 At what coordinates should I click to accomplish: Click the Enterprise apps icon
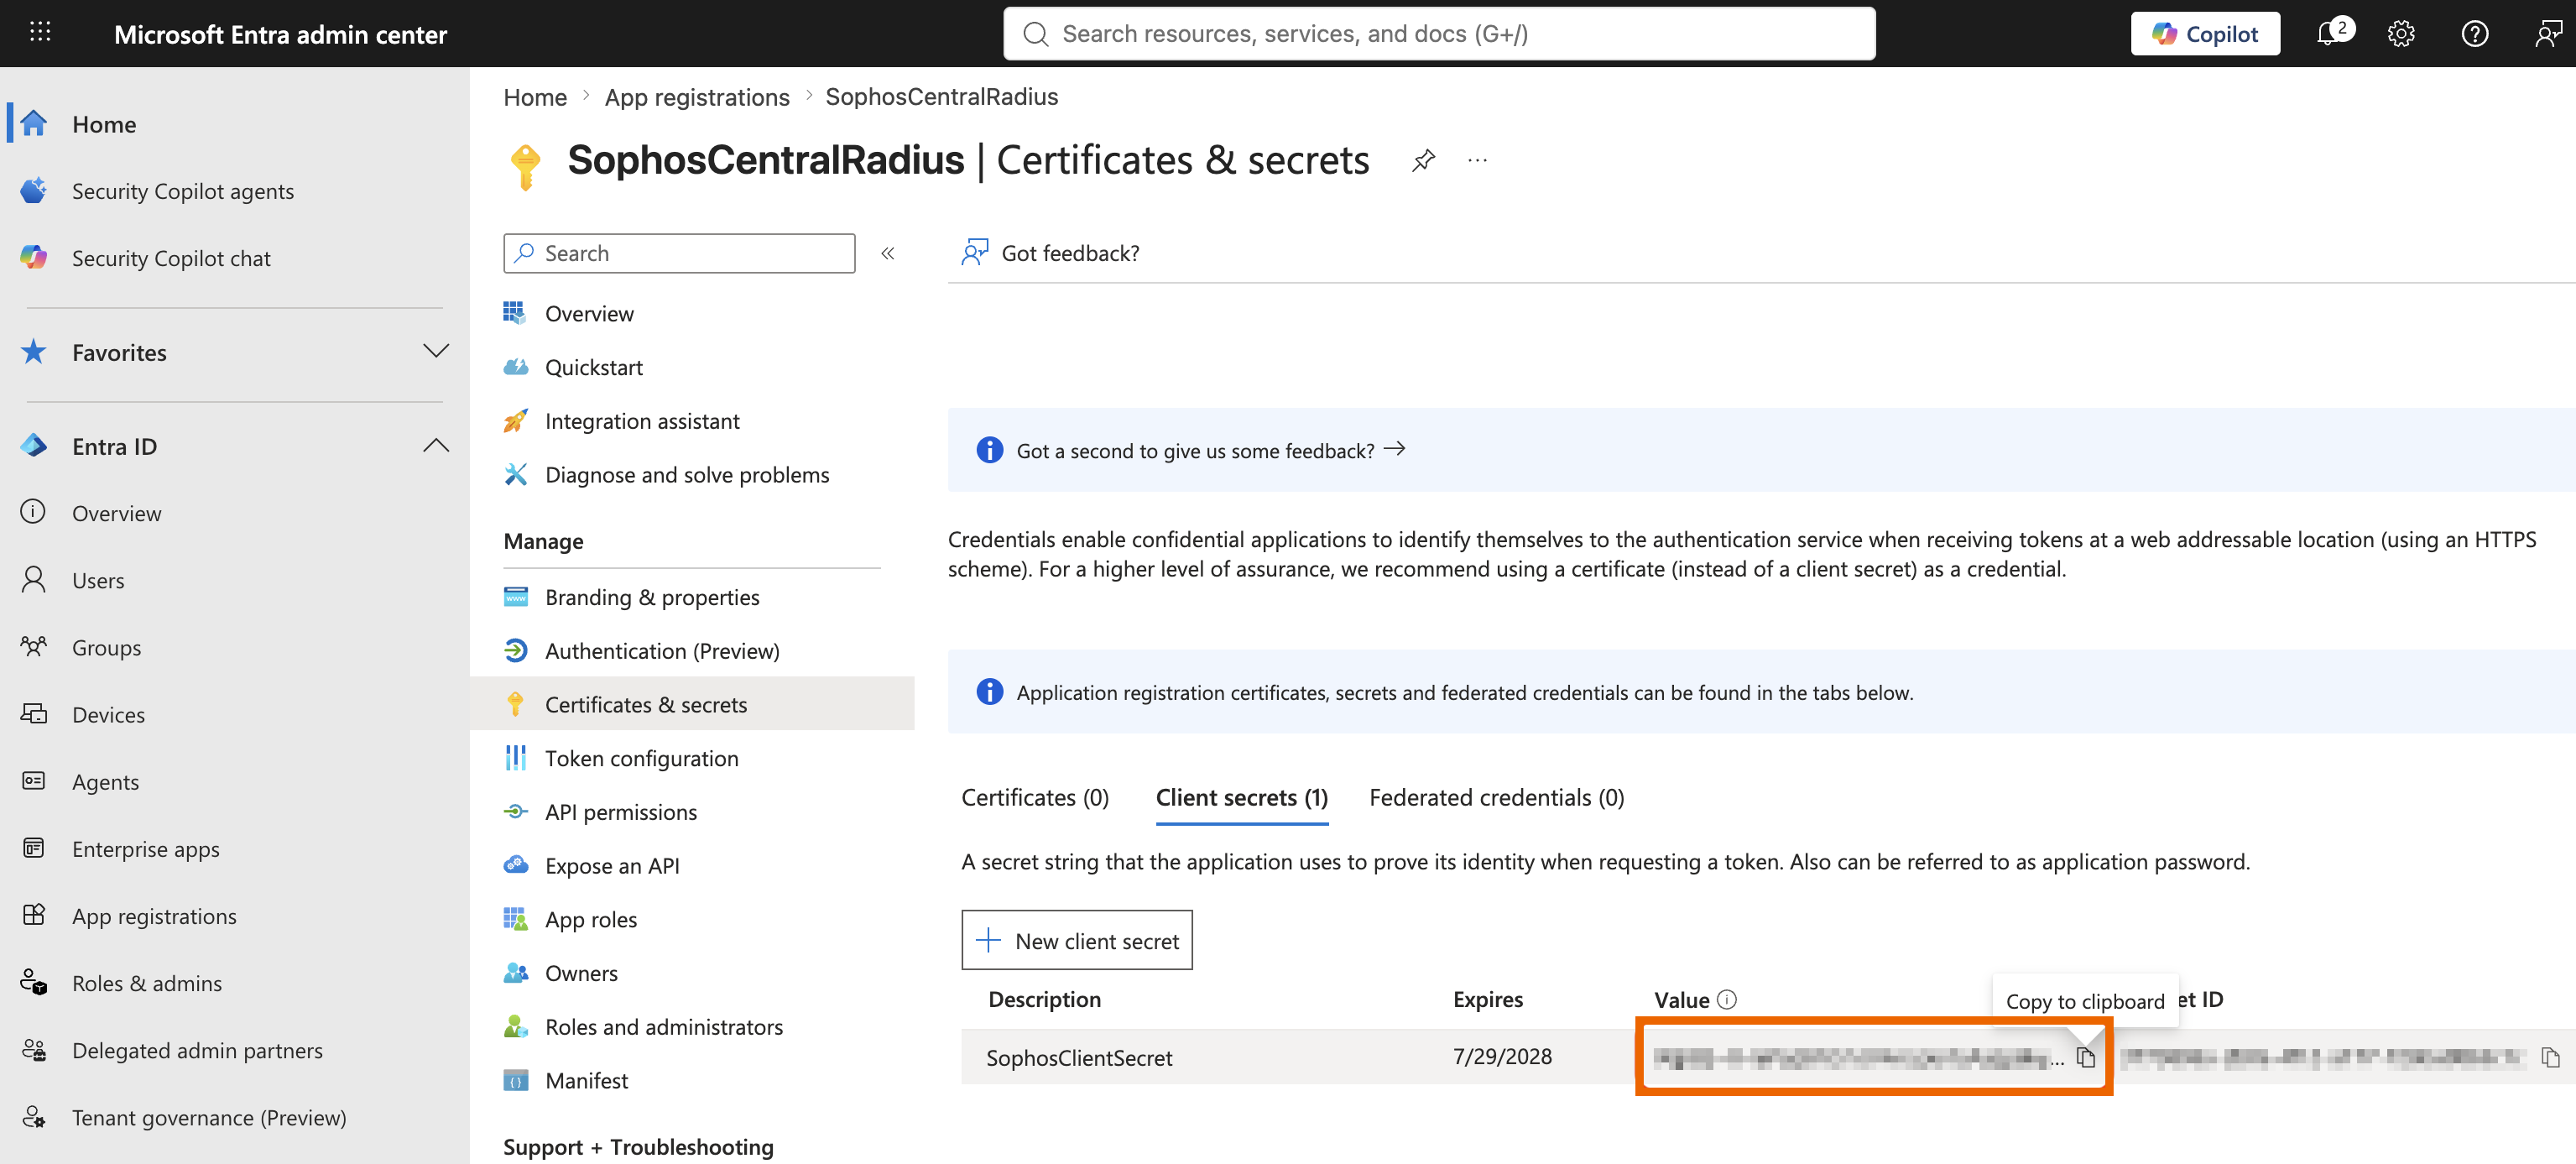33,847
